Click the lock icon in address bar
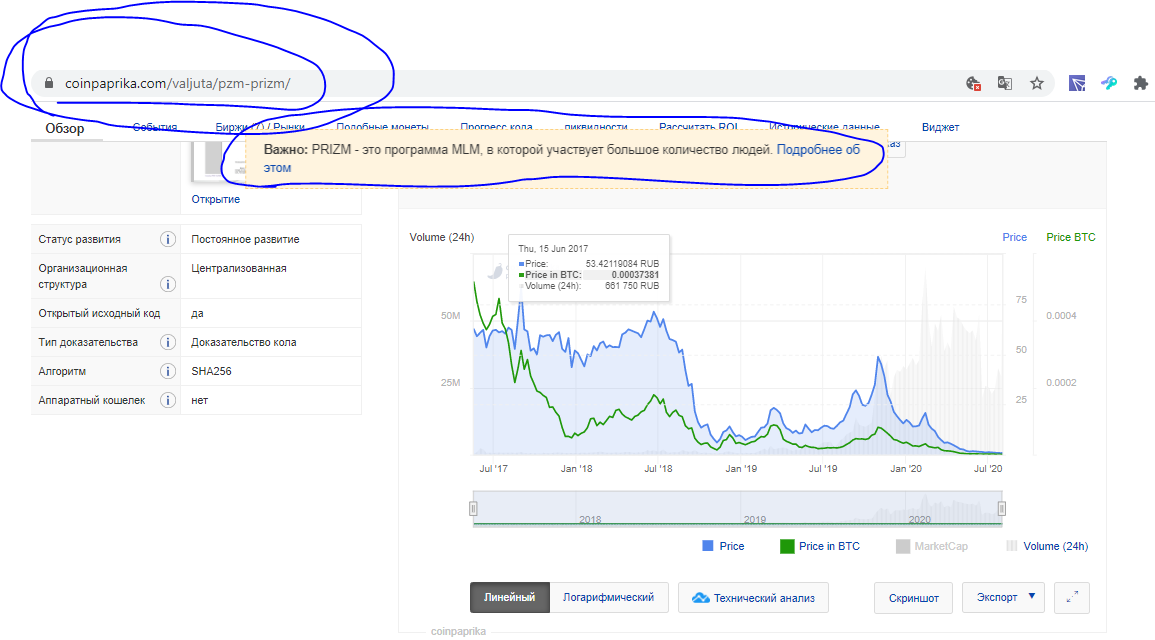This screenshot has width=1155, height=640. click(49, 83)
